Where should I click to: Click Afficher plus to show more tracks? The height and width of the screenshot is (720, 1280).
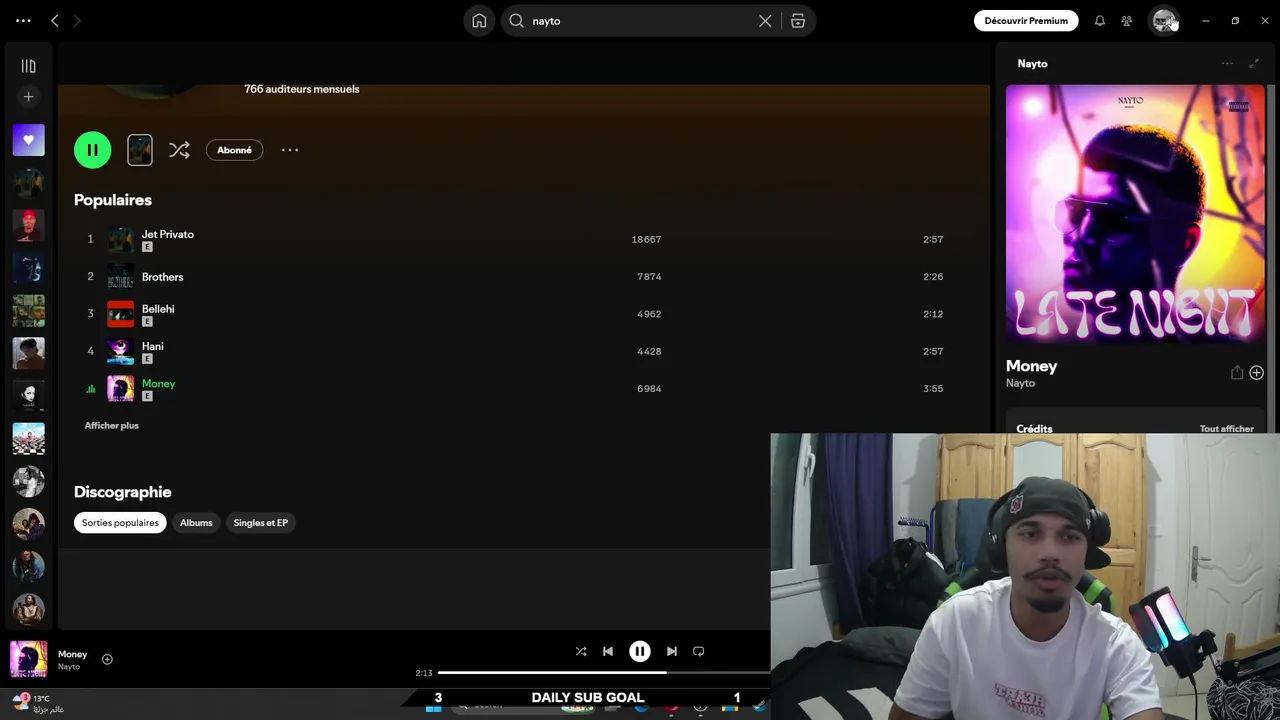(x=111, y=425)
